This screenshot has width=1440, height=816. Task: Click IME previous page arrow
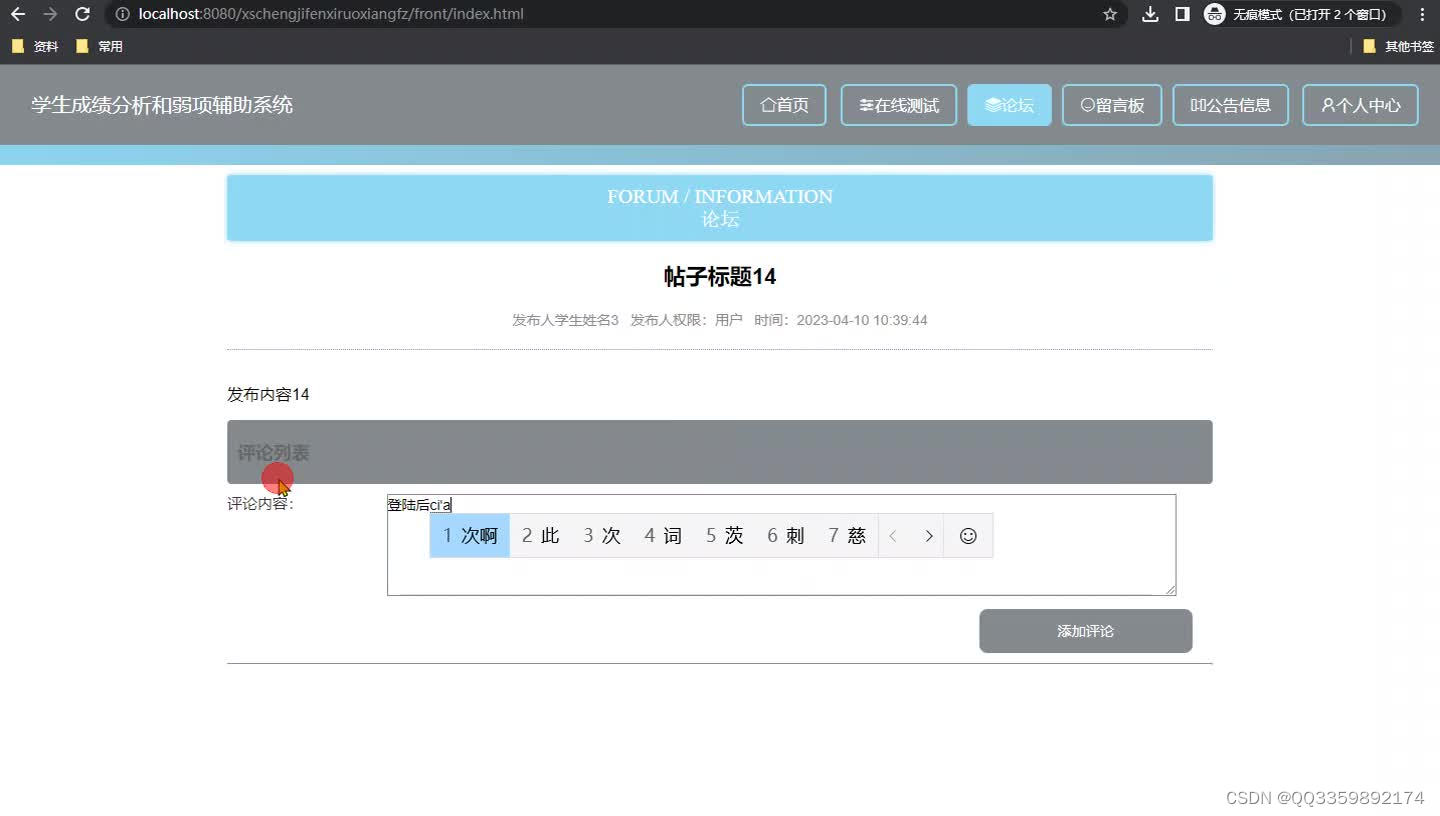[893, 536]
